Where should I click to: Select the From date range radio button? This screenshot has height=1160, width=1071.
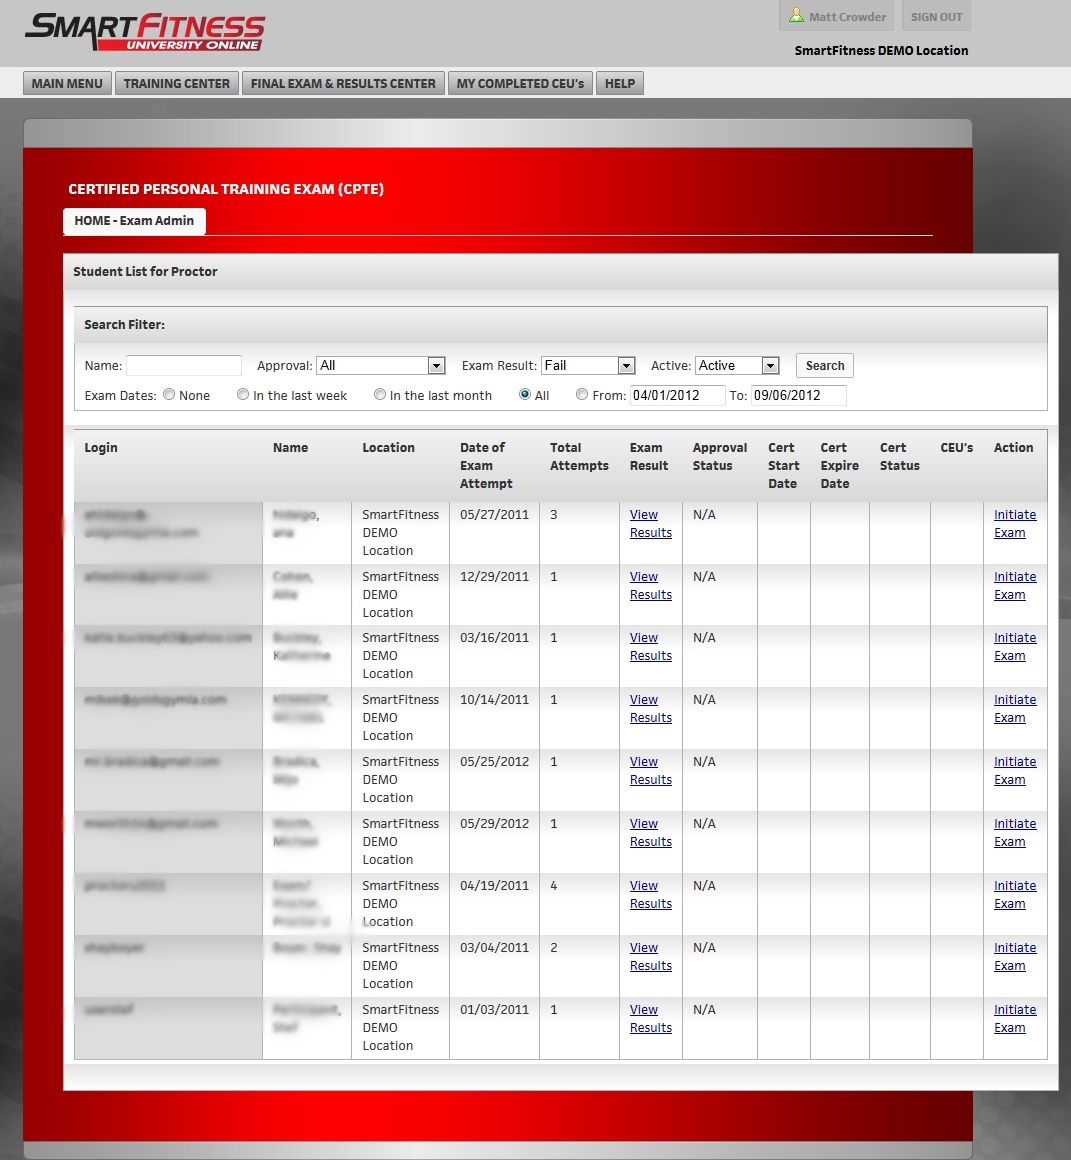(x=582, y=394)
